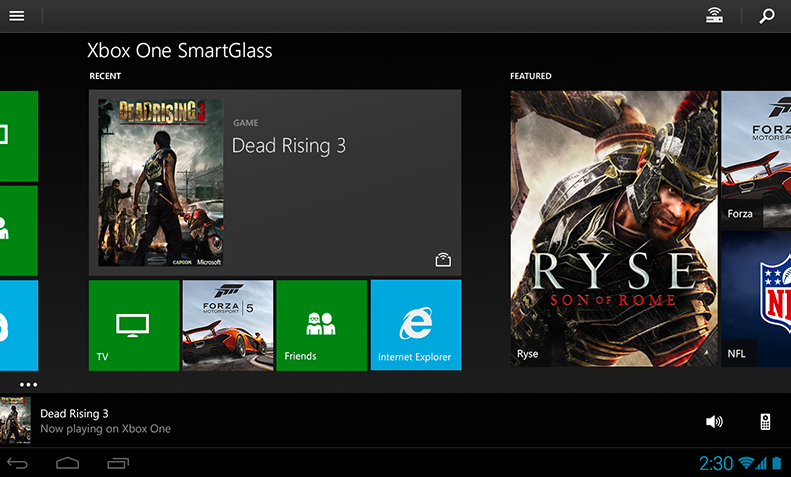Tap the console connection icon

[714, 16]
